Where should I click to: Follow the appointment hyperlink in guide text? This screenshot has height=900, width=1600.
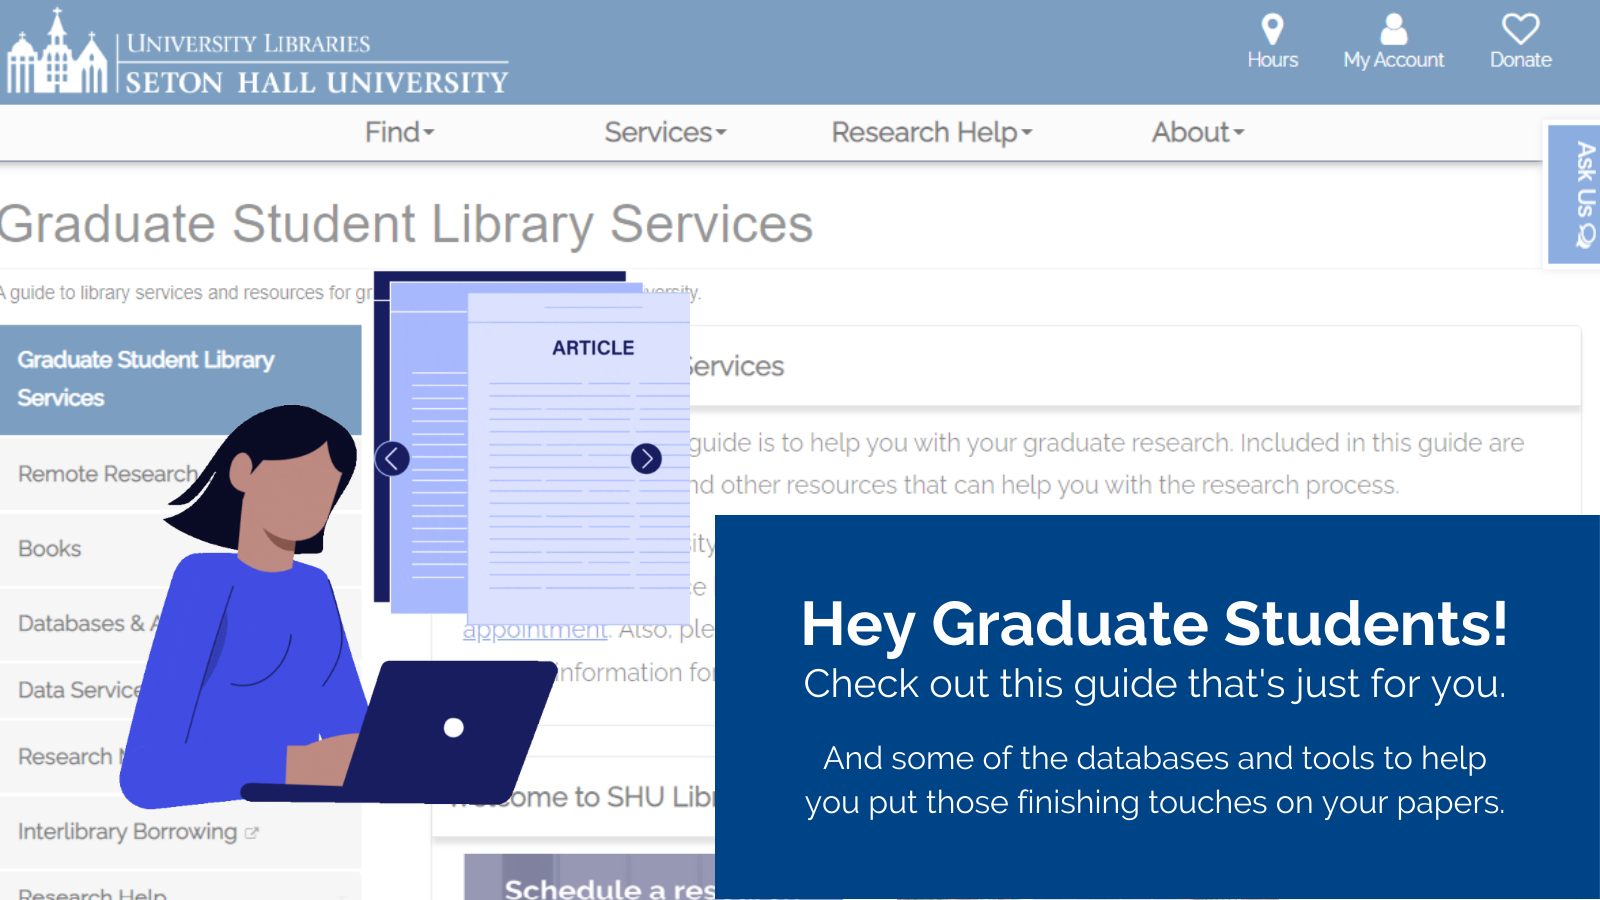tap(535, 630)
